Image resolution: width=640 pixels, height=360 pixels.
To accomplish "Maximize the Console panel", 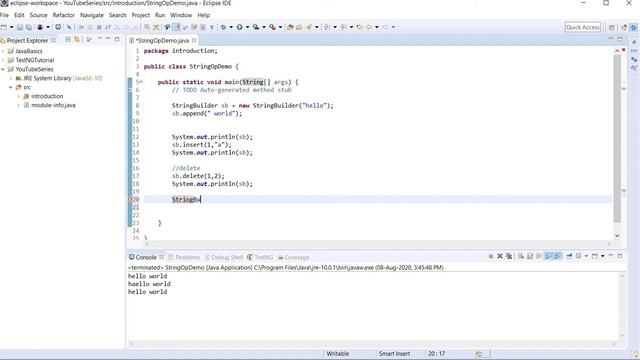I will [620, 256].
